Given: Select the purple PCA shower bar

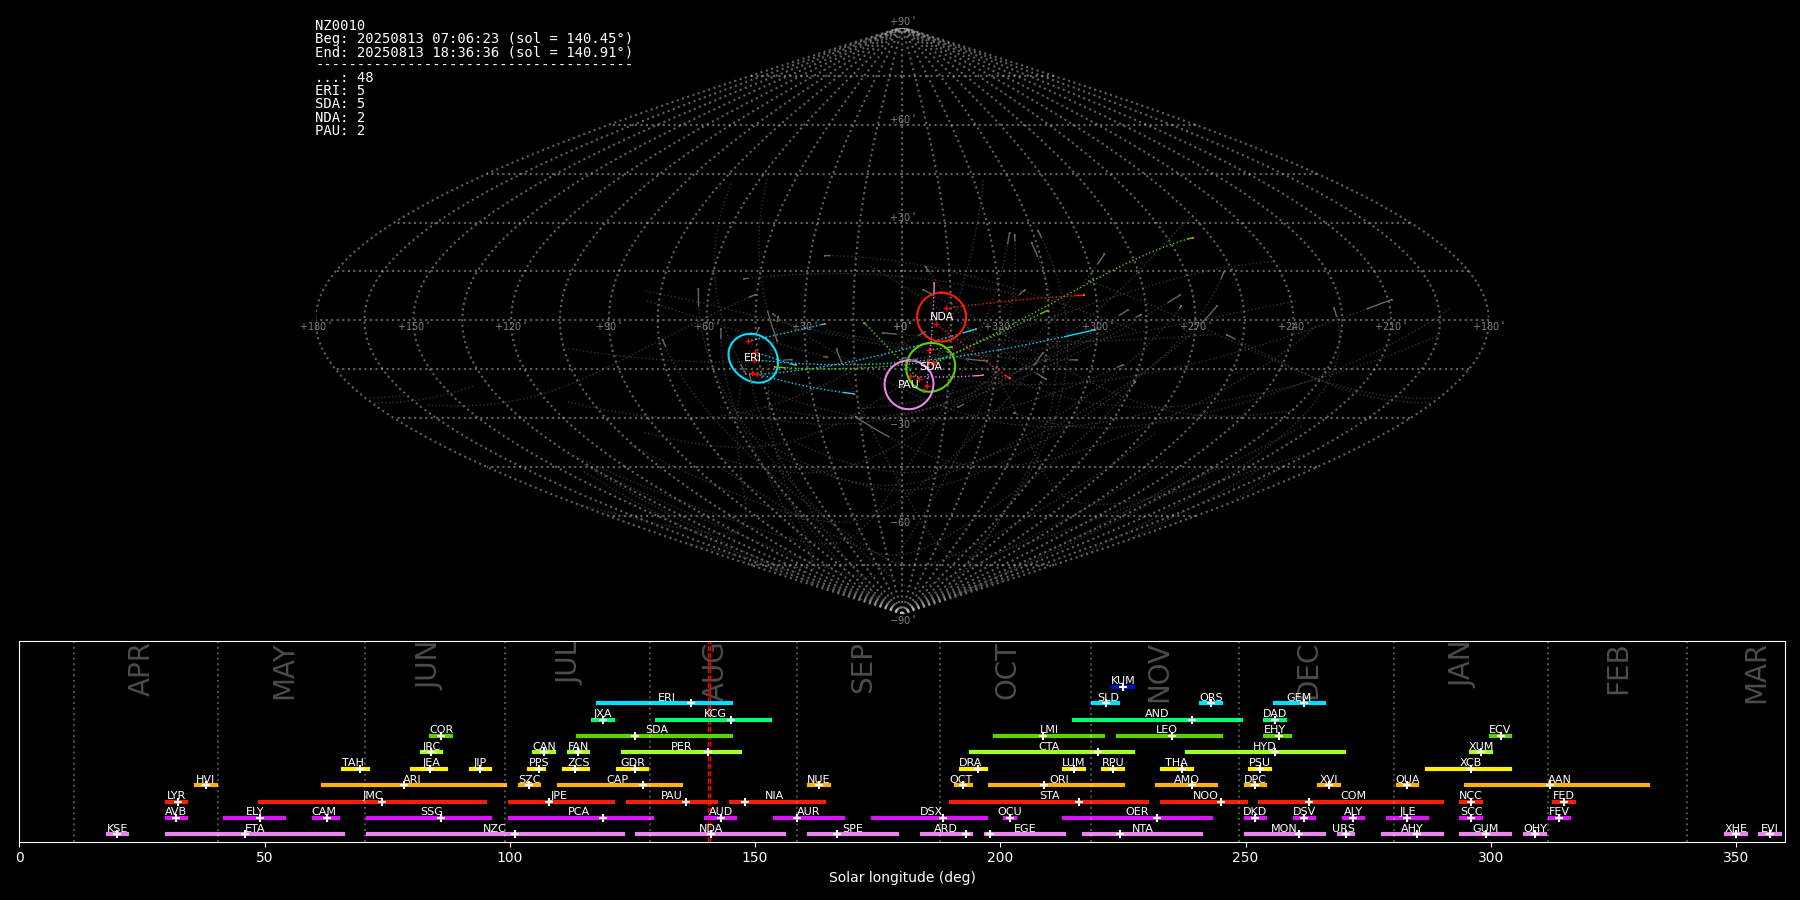Looking at the screenshot, I should pyautogui.click(x=580, y=818).
